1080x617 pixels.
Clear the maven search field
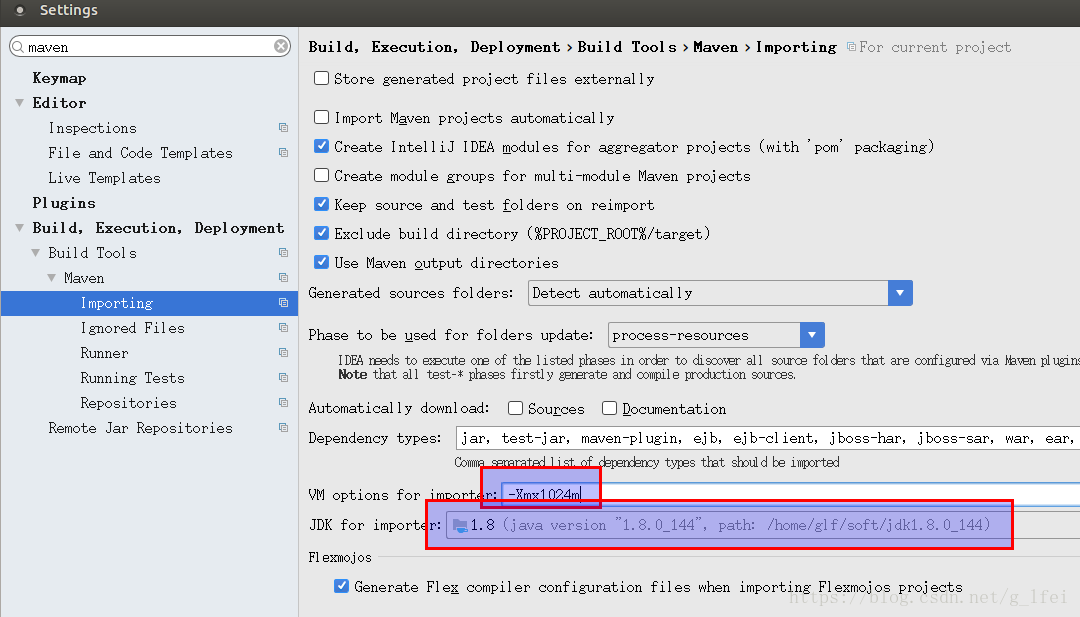(x=281, y=46)
